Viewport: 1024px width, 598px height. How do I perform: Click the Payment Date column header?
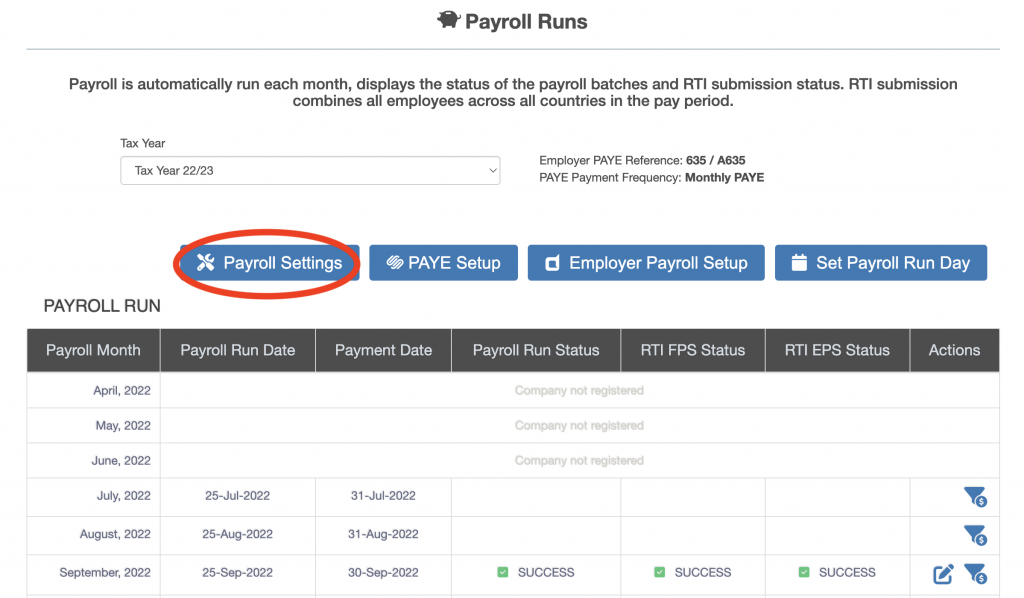(x=383, y=350)
